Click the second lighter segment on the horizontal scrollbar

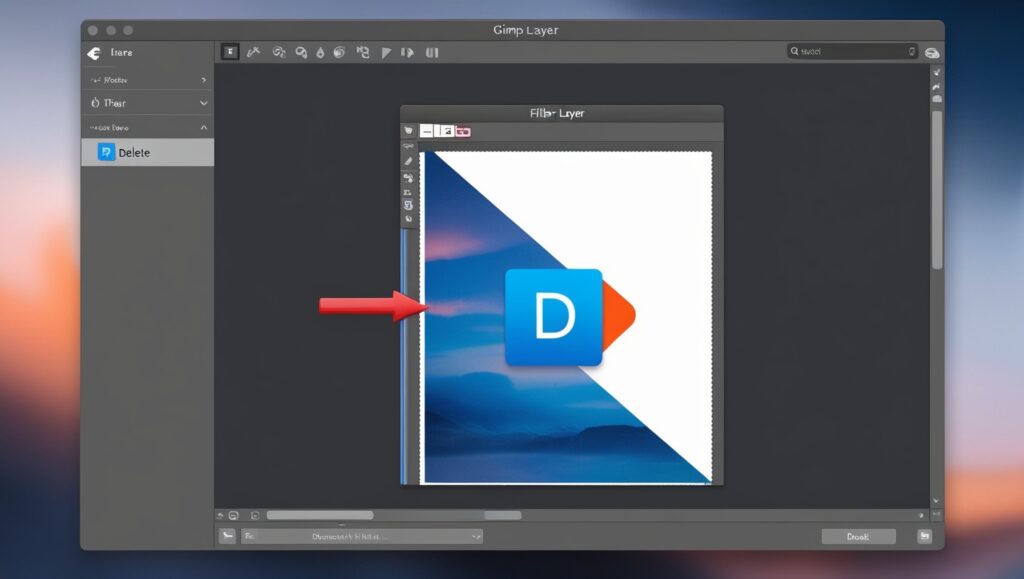[502, 515]
